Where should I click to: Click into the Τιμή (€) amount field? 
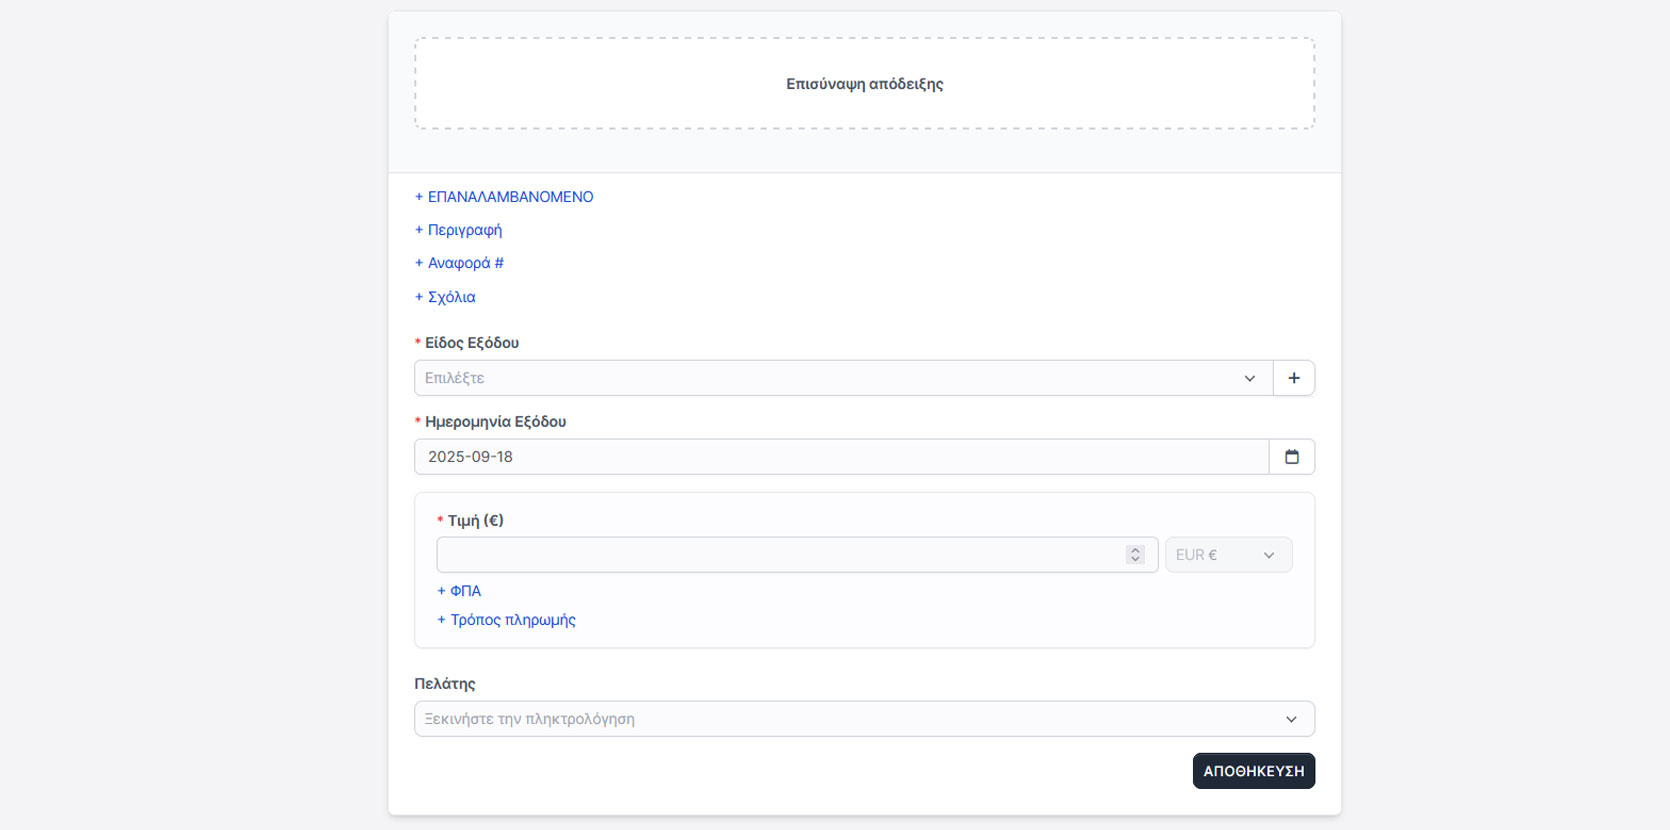pyautogui.click(x=780, y=555)
